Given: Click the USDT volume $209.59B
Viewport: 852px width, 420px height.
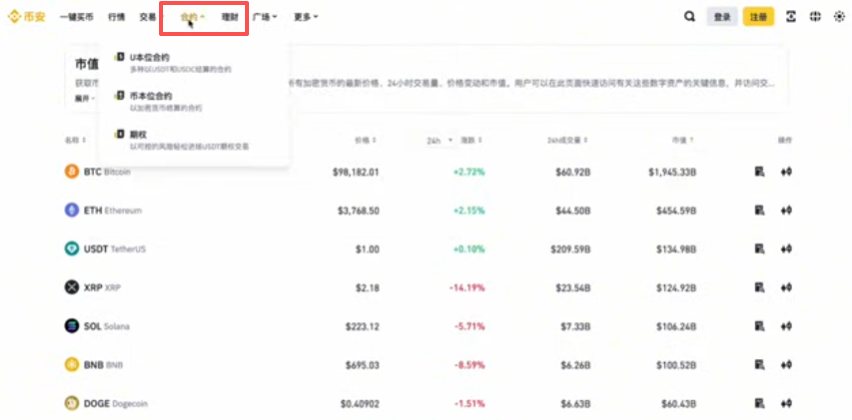Looking at the screenshot, I should tap(570, 249).
